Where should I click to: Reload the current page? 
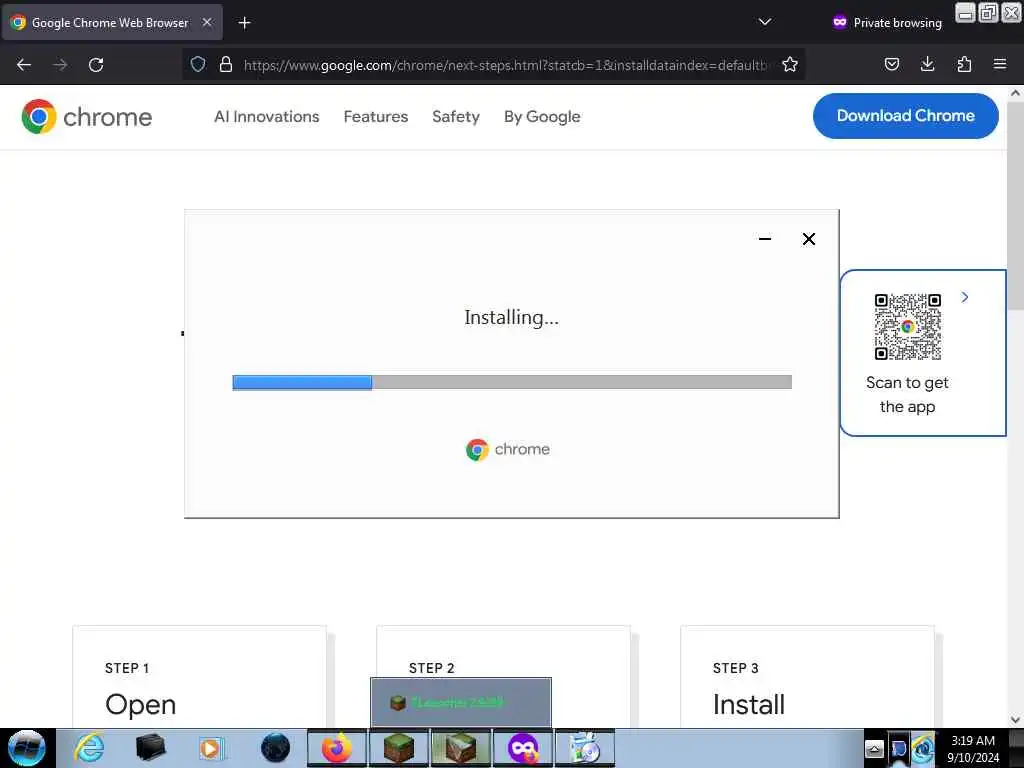click(96, 65)
